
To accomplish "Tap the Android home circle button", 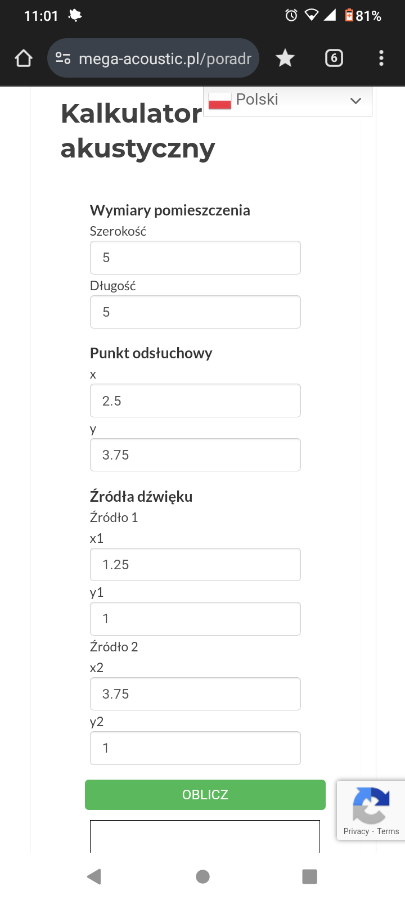I will (x=202, y=876).
